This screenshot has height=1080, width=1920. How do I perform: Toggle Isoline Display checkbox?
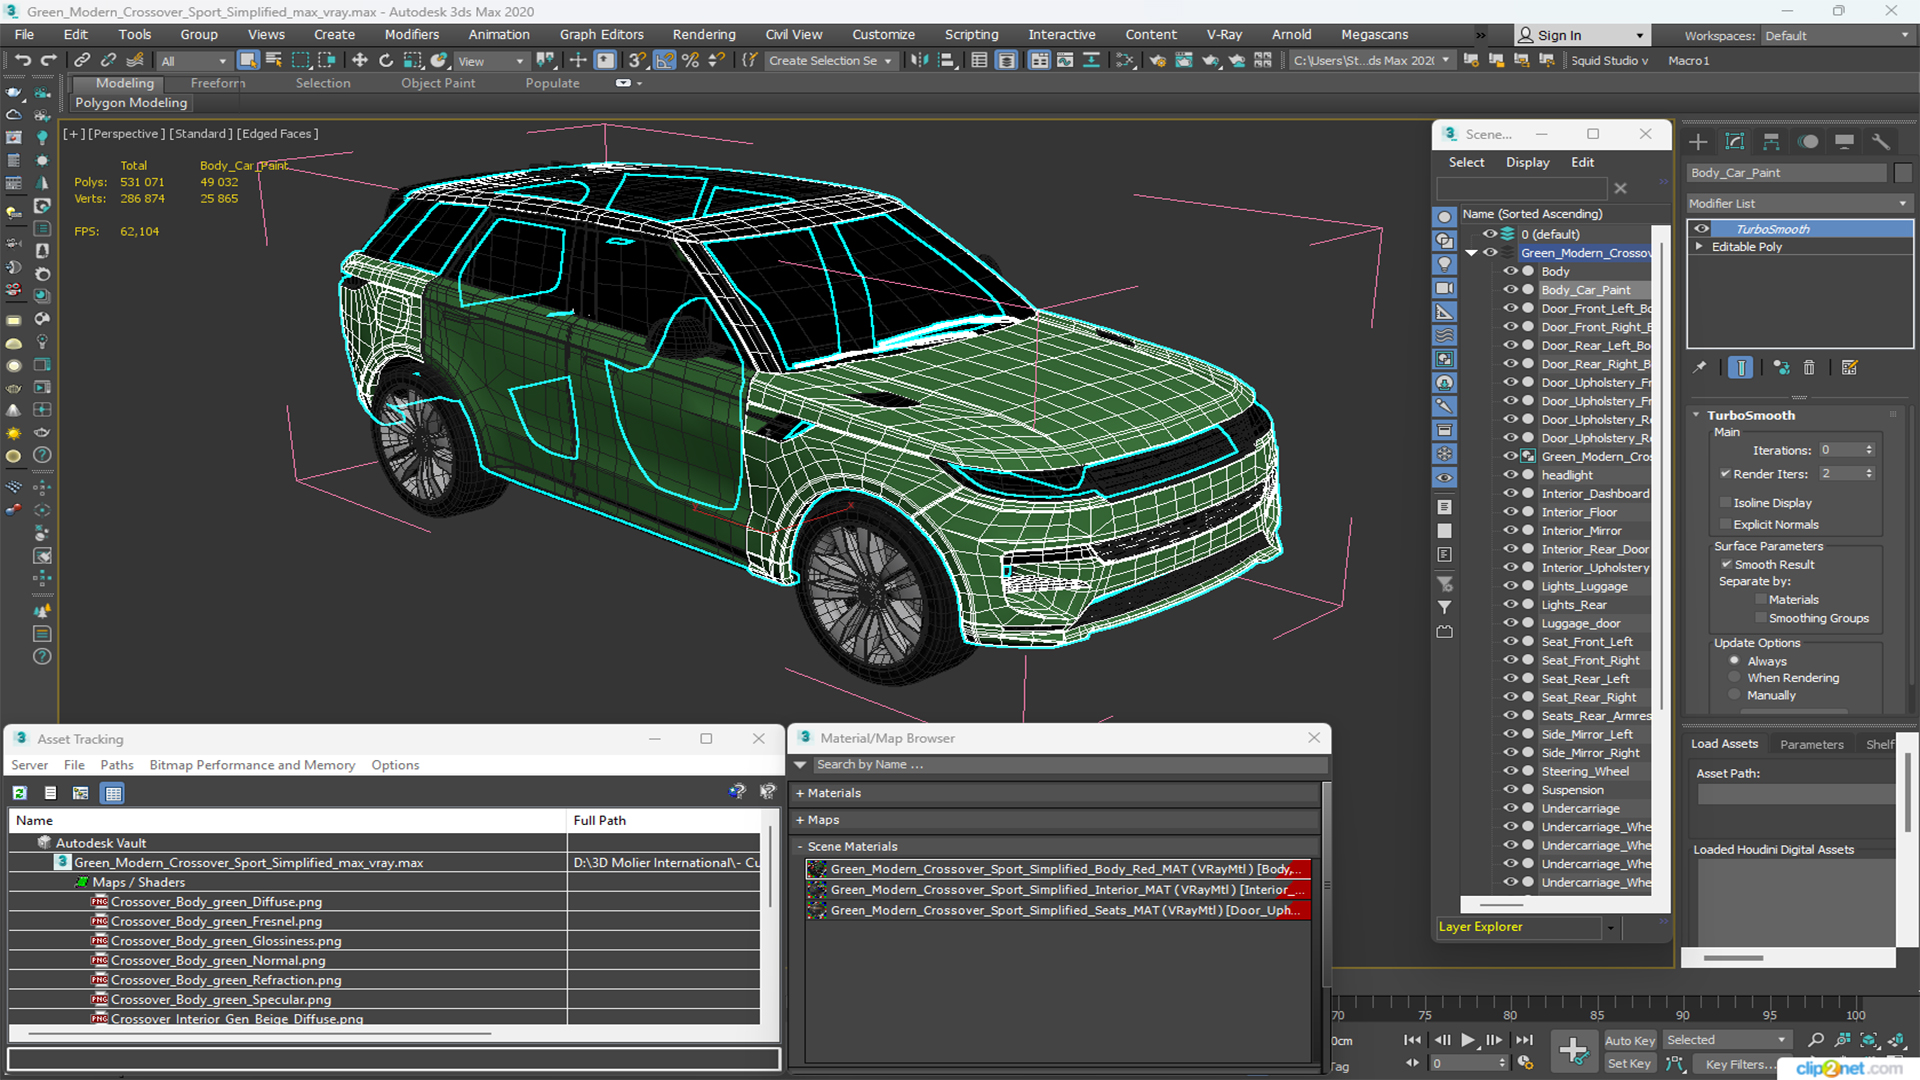(x=1725, y=503)
